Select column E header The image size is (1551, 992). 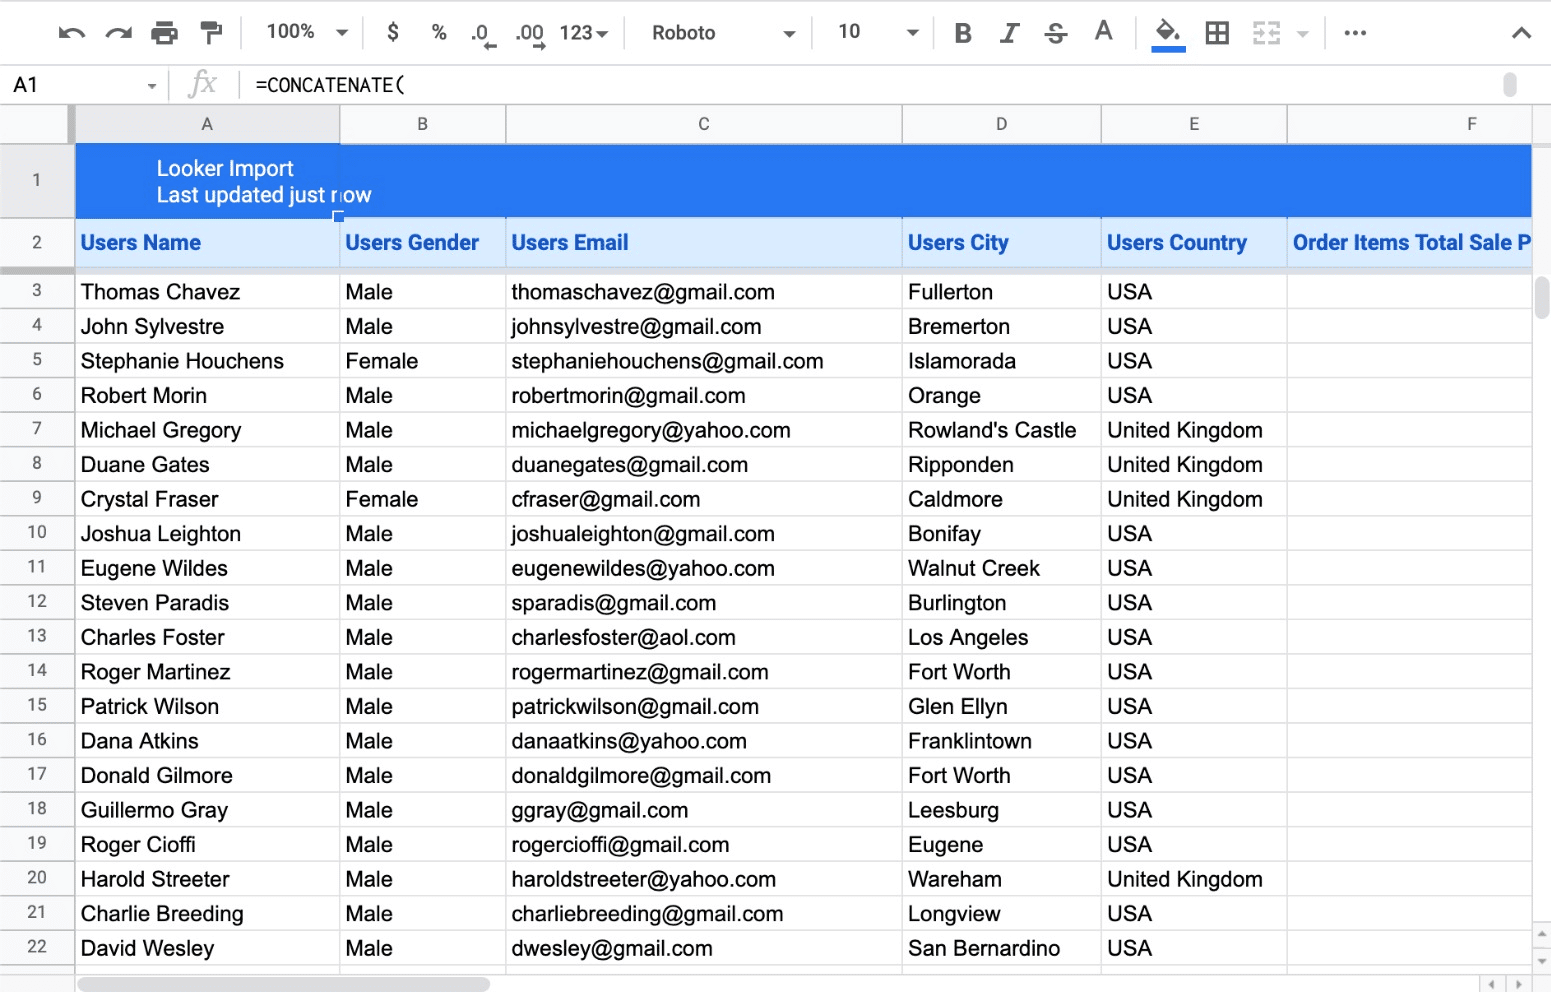click(1194, 124)
